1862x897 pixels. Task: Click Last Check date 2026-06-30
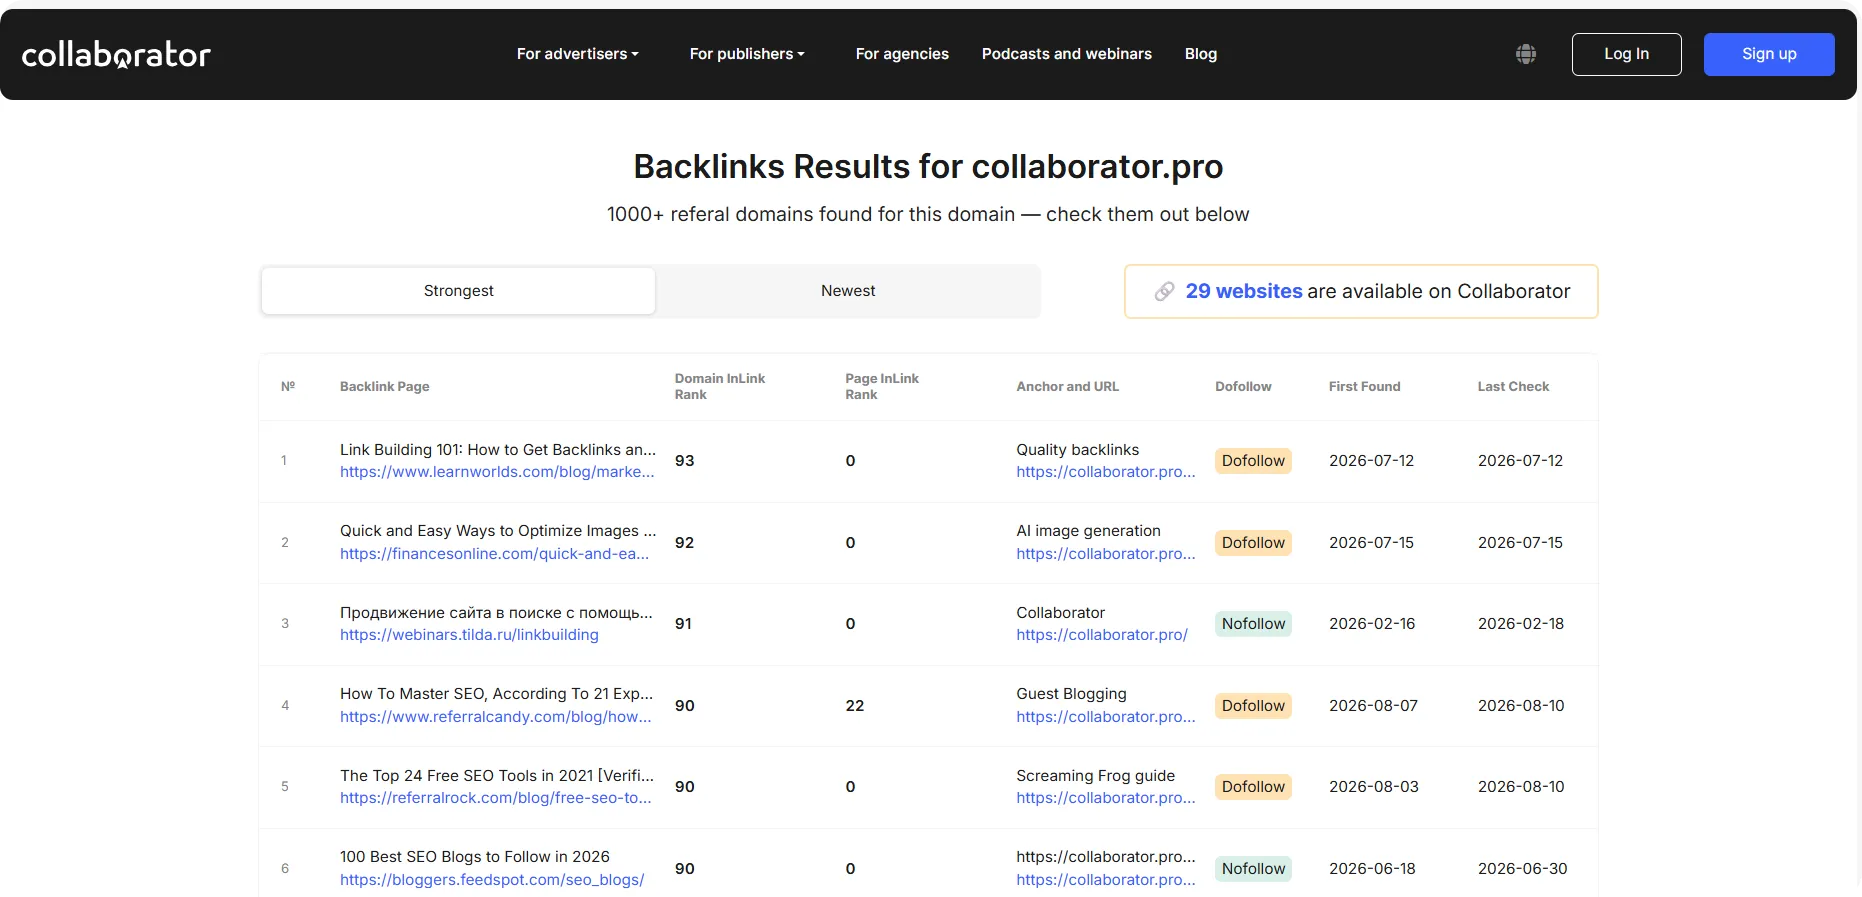[x=1522, y=869]
